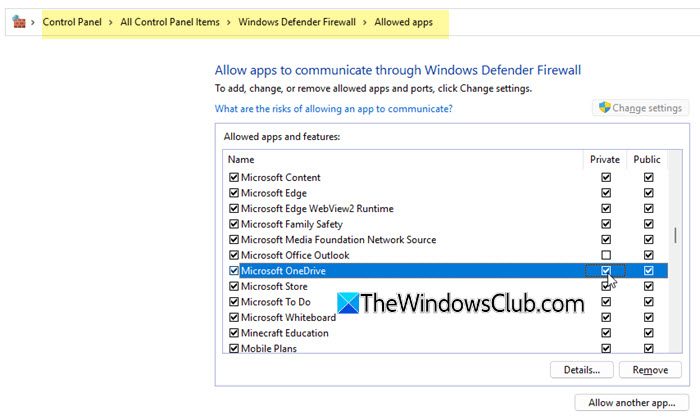This screenshot has width=700, height=420.
Task: Uncheck Public for Microsoft Office Outlook
Action: 649,255
